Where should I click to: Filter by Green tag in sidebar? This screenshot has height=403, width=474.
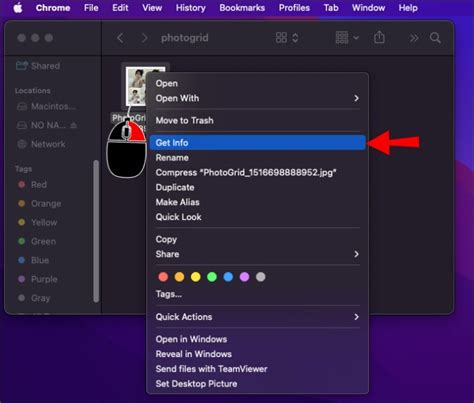[37, 241]
